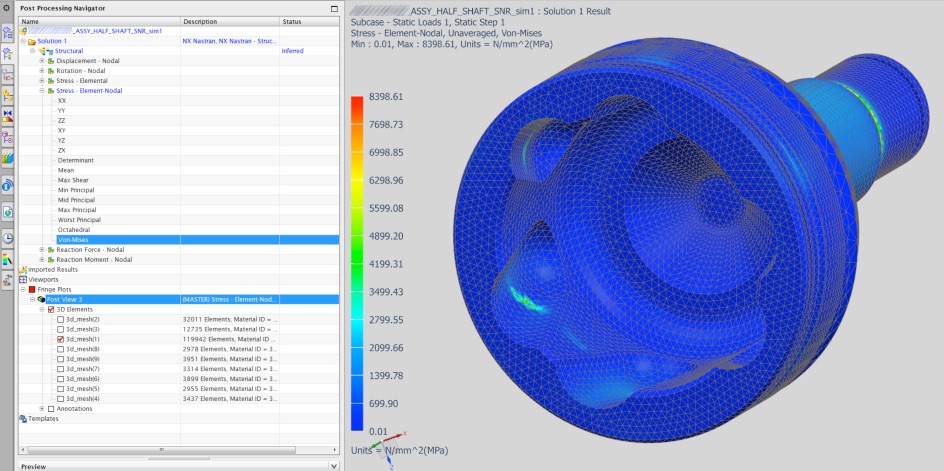The image size is (944, 471).
Task: Enable the 3d_mesh(5) checkbox
Action: point(60,388)
